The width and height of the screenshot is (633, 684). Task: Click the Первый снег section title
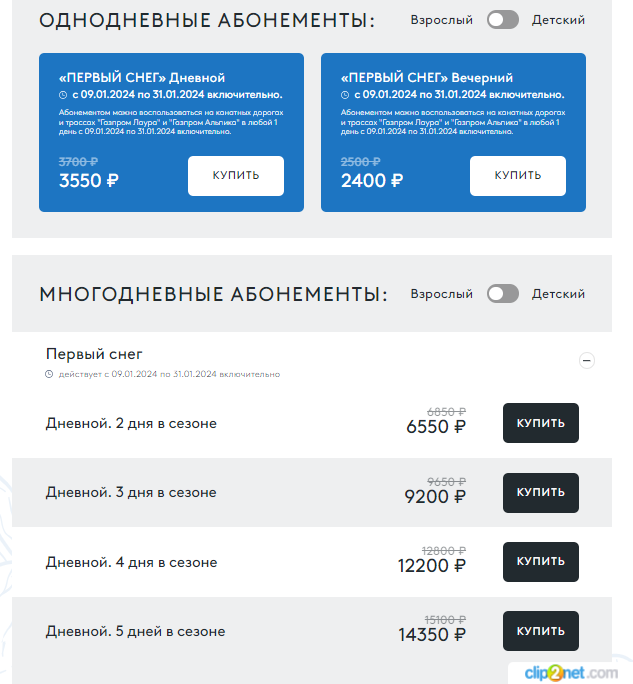point(94,354)
